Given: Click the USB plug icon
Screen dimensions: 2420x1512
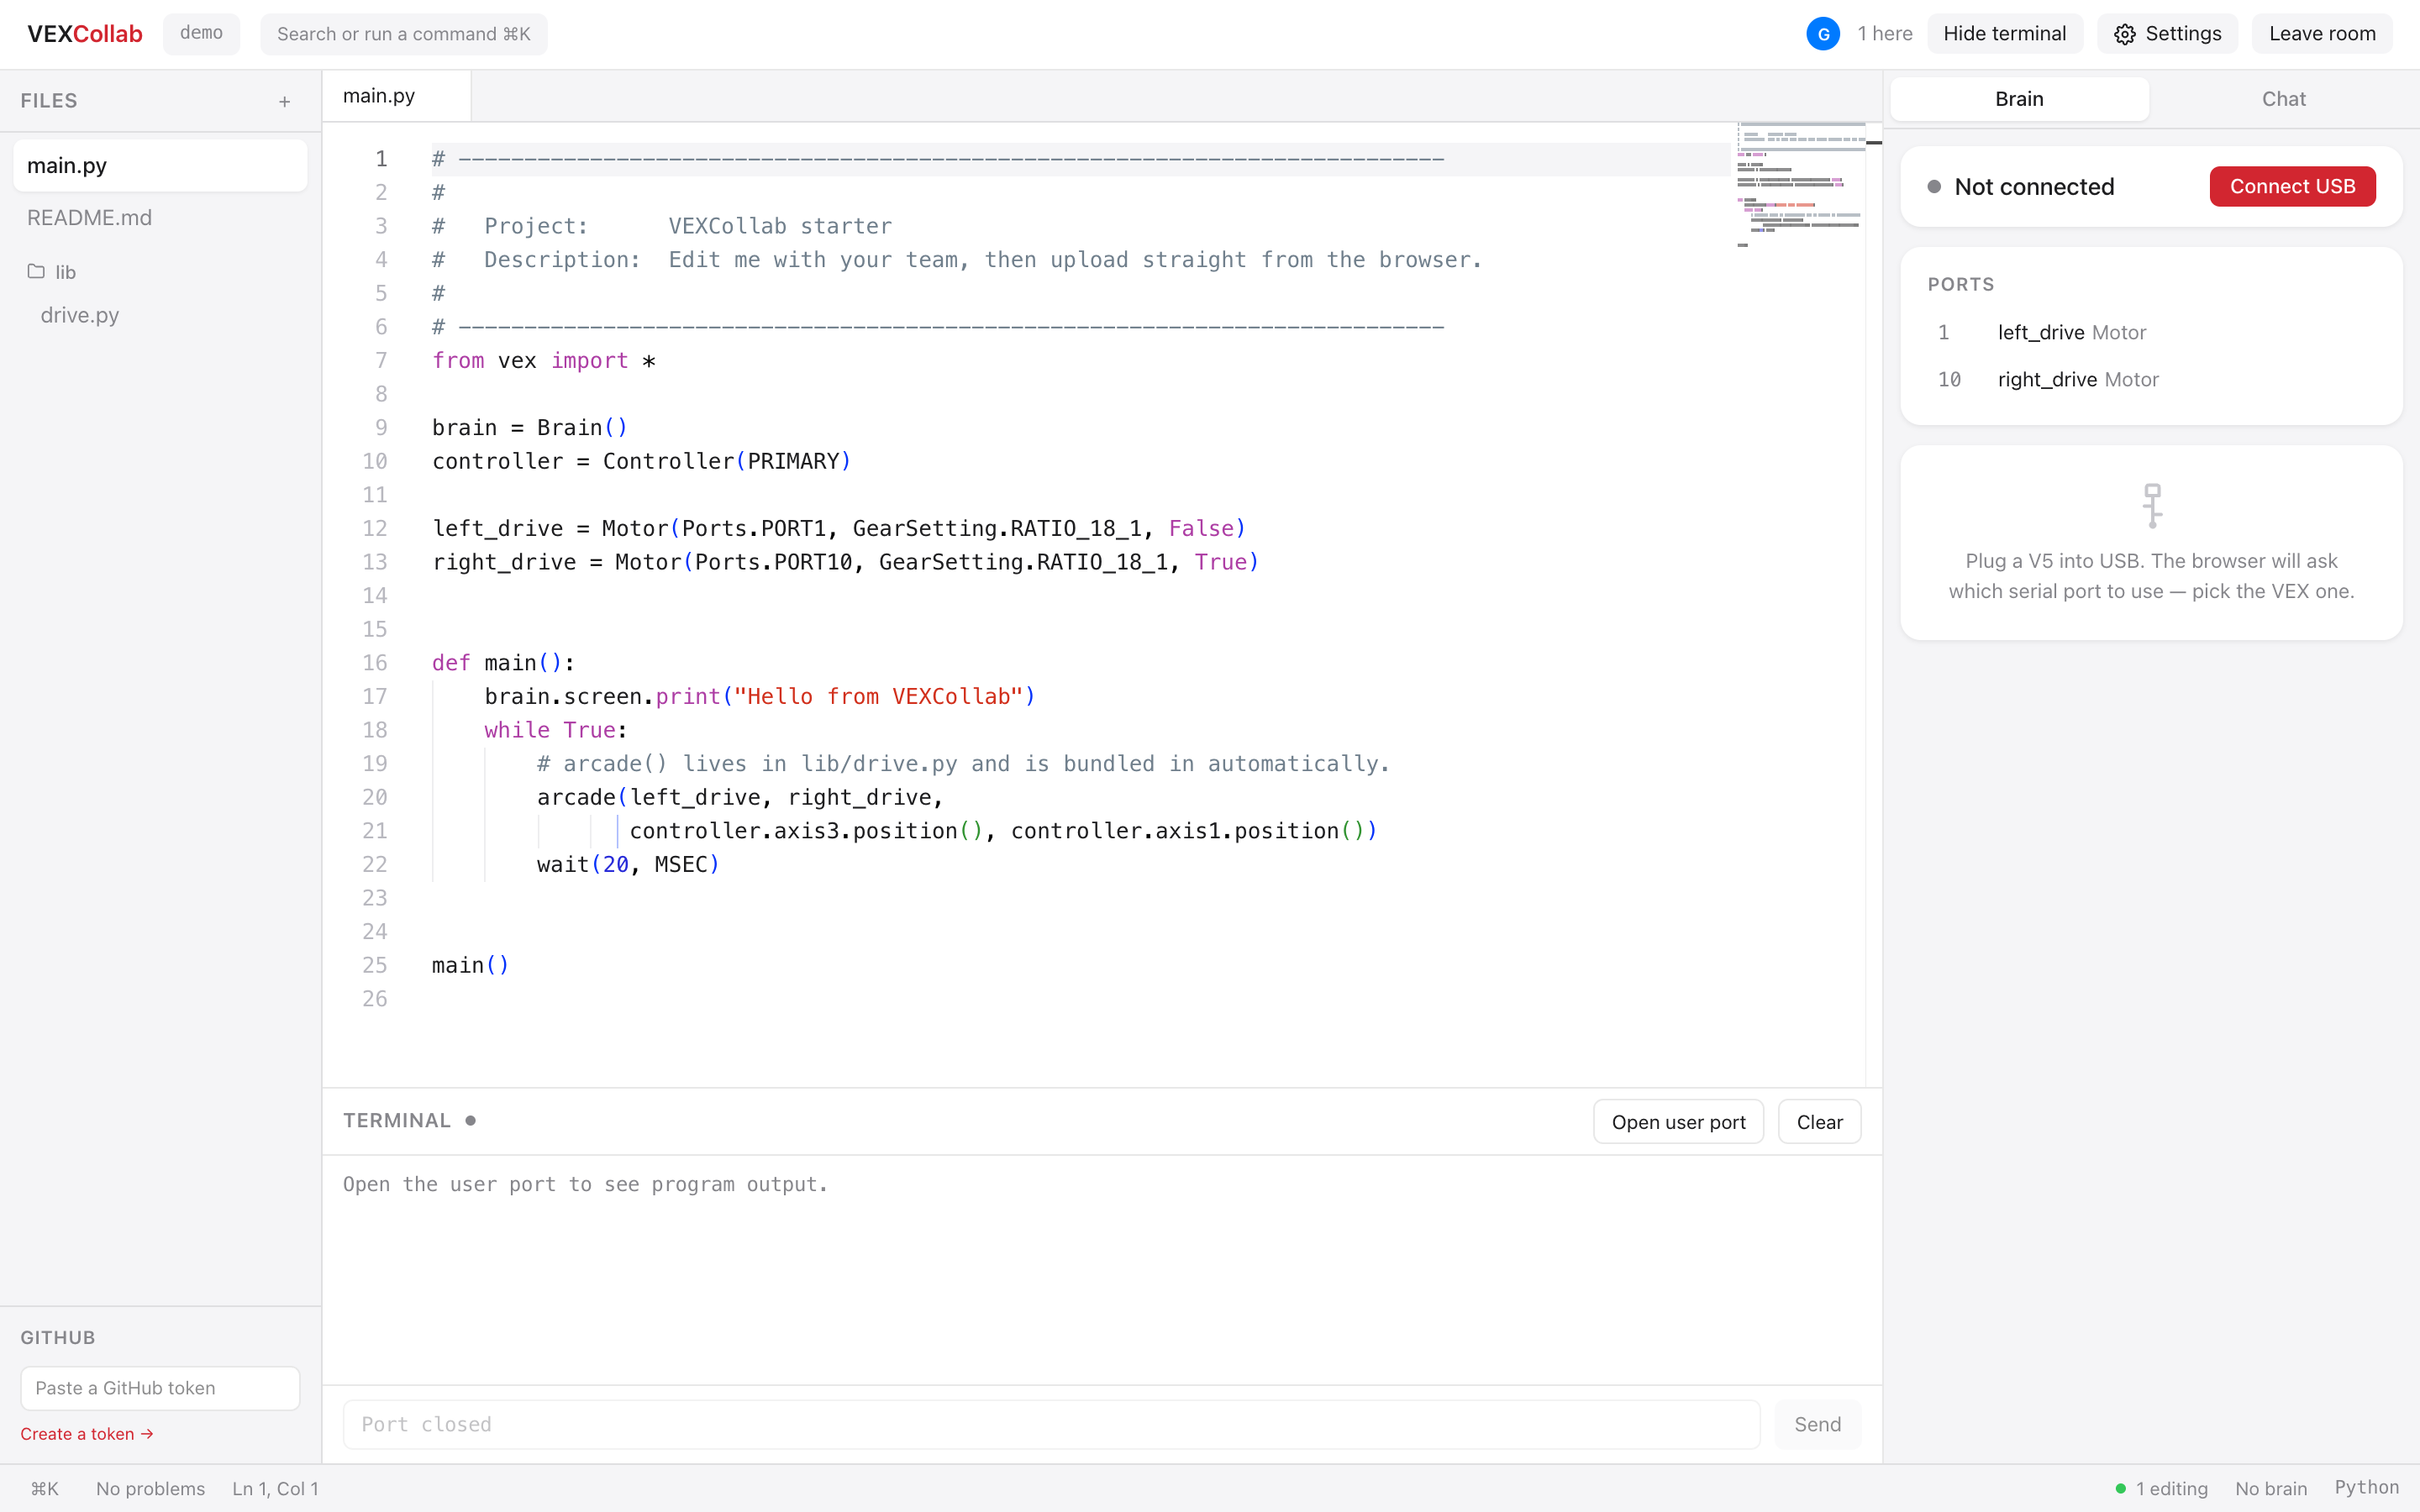Looking at the screenshot, I should click(x=2152, y=505).
